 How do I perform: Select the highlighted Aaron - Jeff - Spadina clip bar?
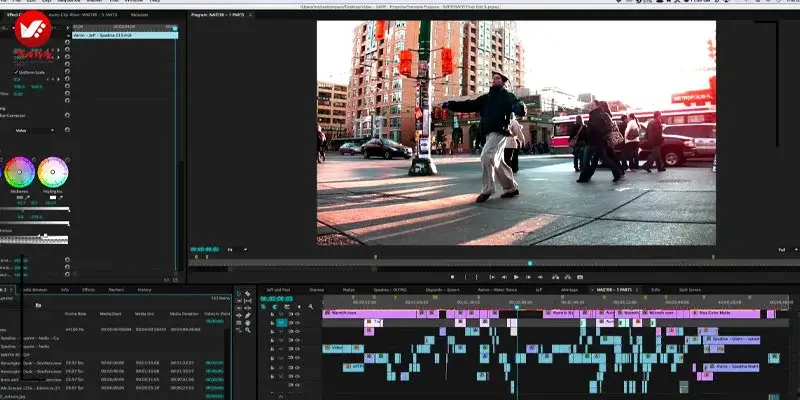(125, 35)
